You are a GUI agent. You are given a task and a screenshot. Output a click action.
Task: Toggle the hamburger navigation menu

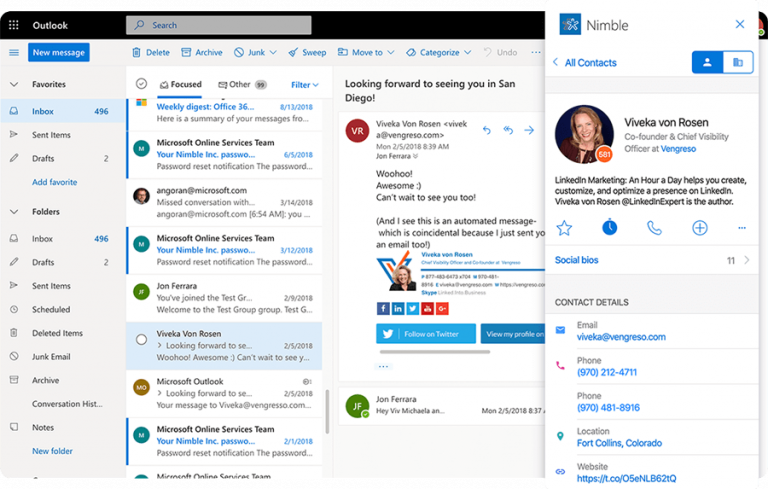tap(14, 52)
